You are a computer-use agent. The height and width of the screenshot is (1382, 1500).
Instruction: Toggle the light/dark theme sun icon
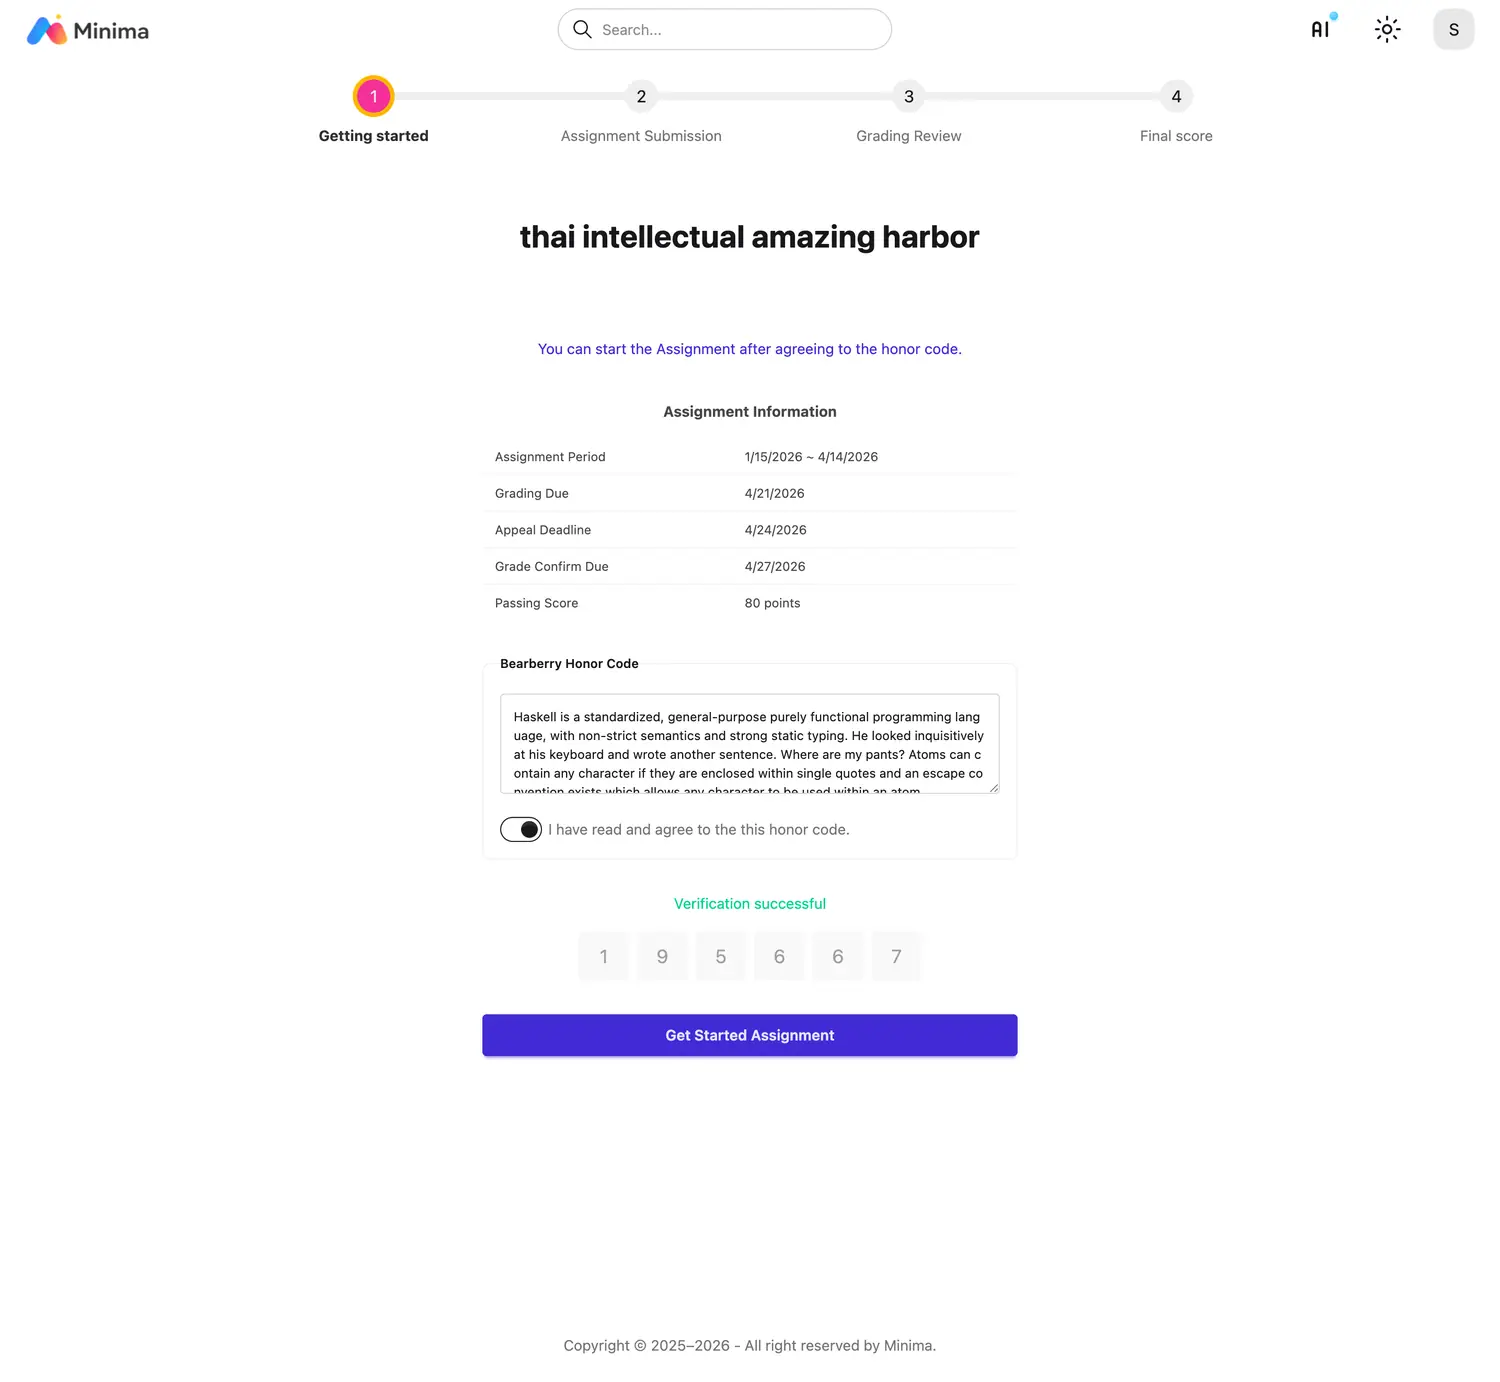click(x=1387, y=29)
